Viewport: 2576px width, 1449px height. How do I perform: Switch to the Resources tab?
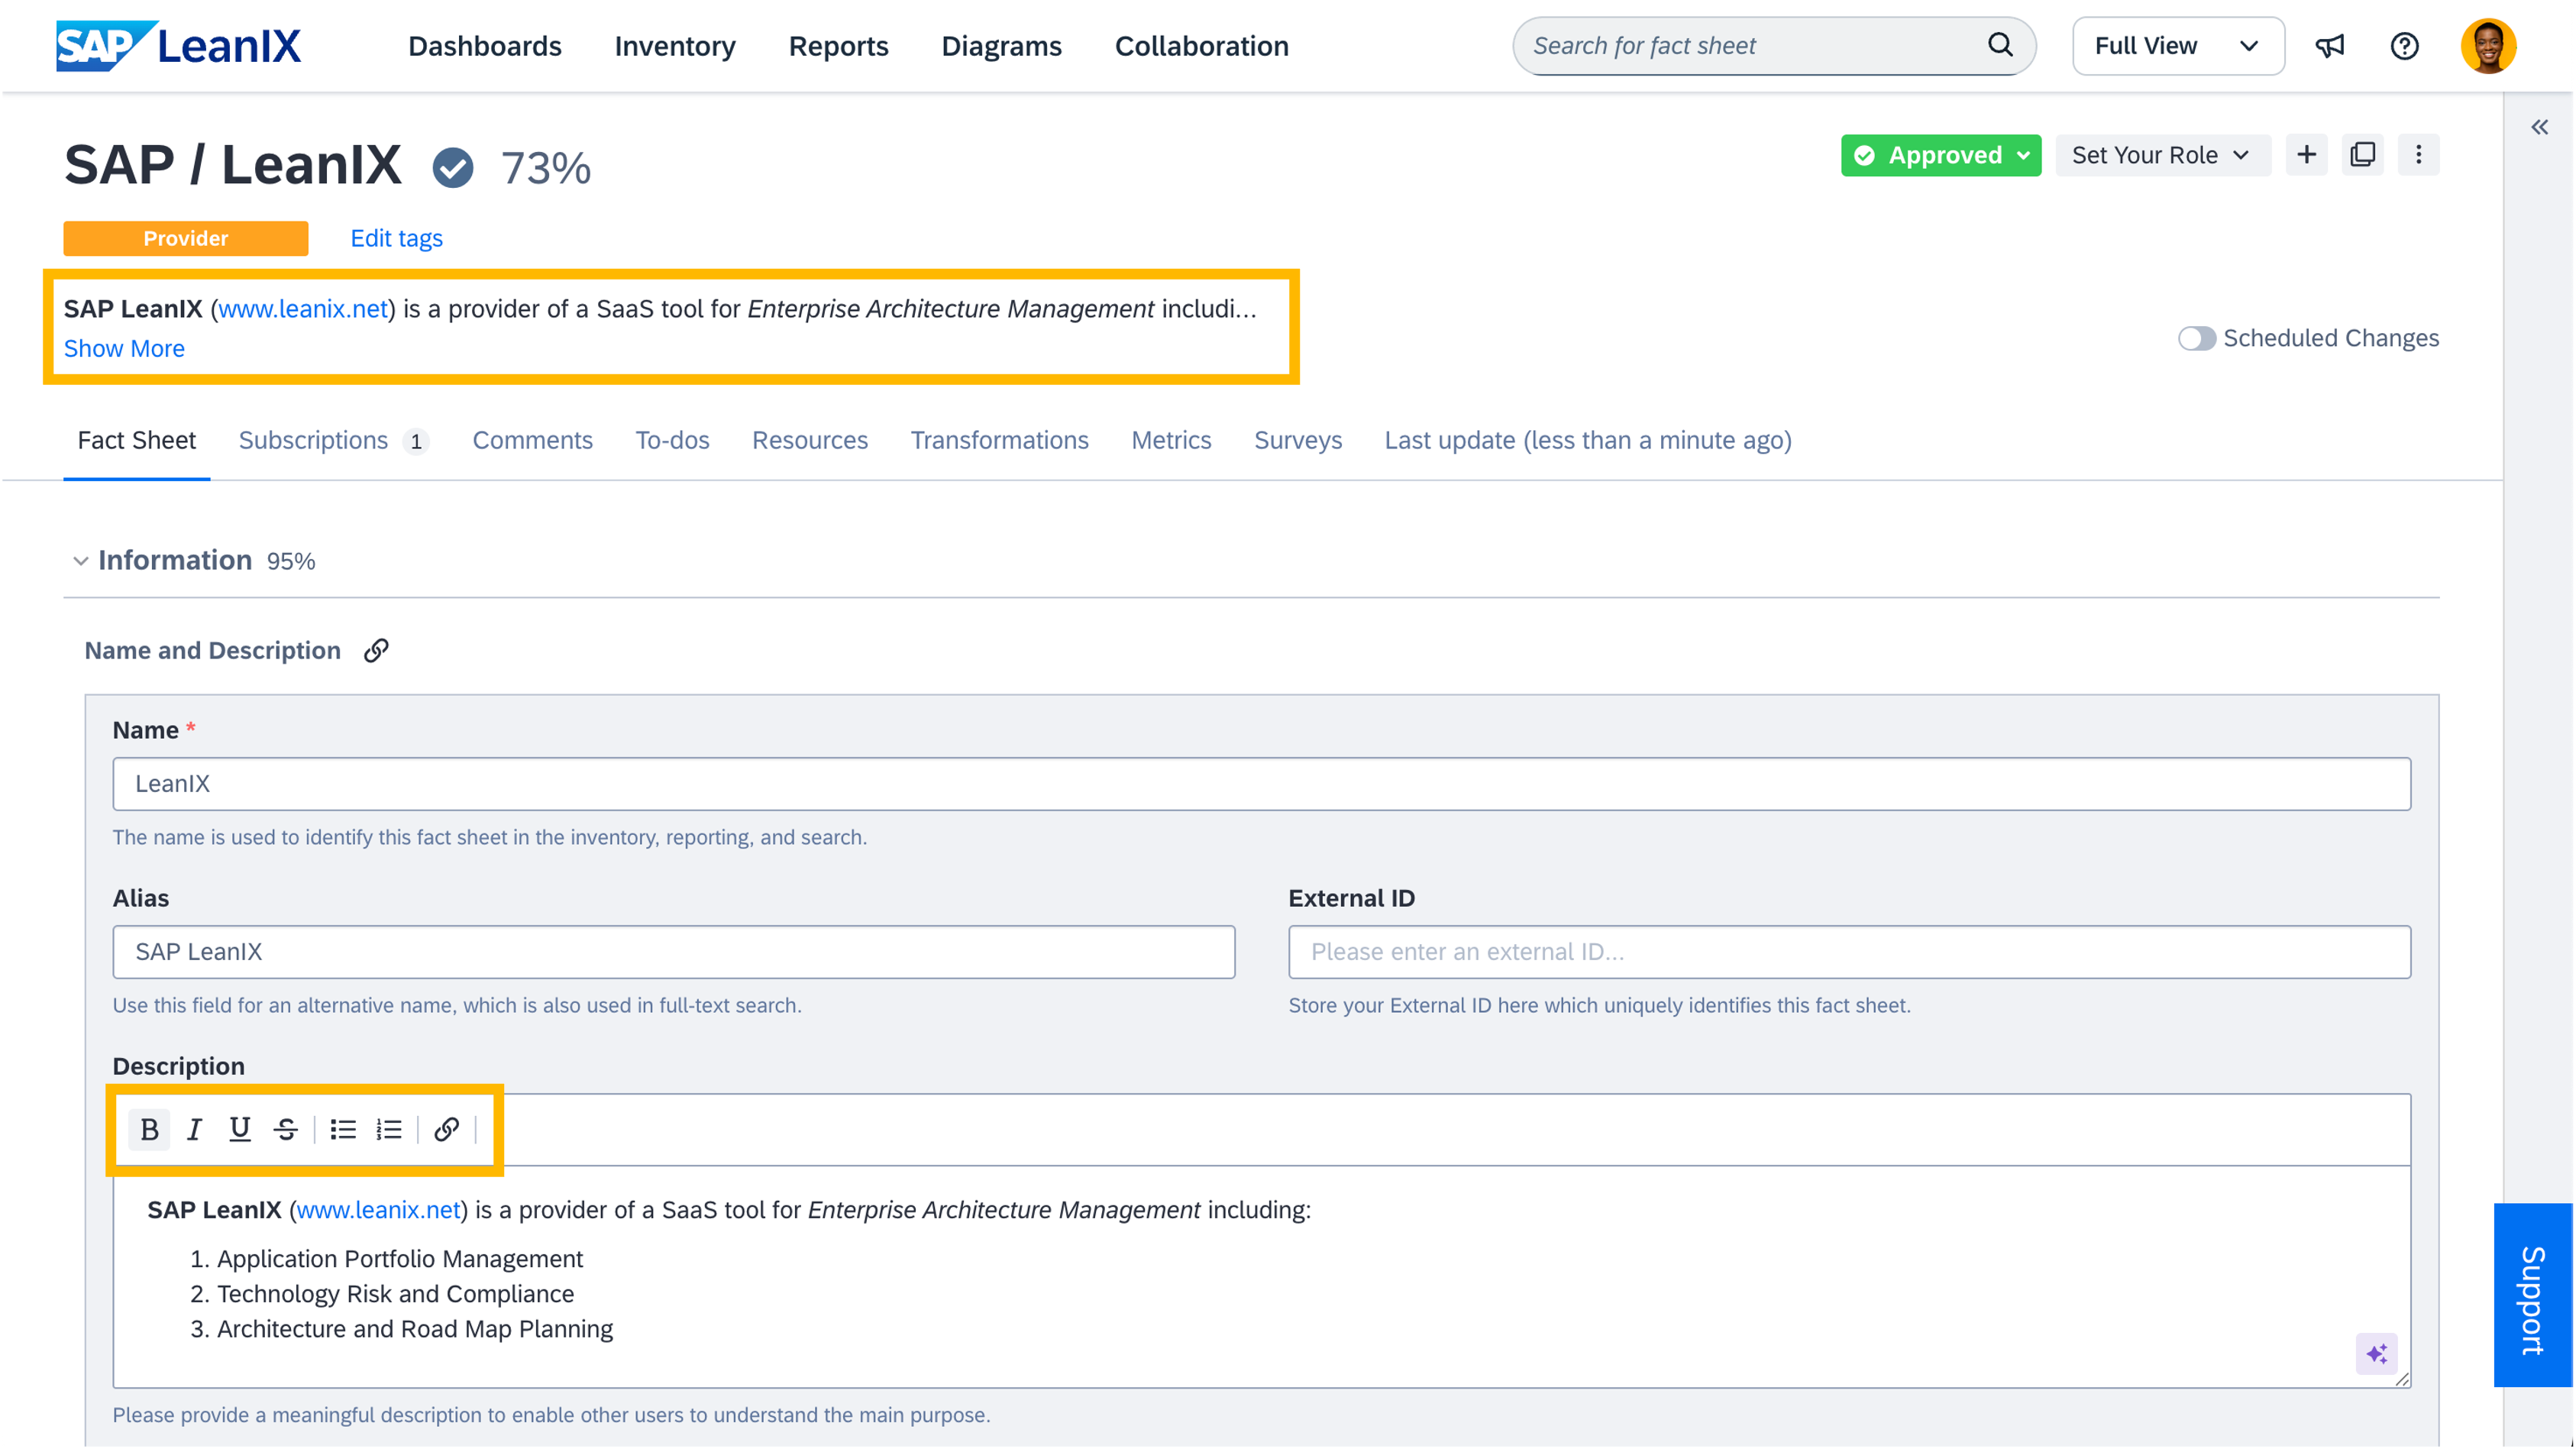pos(810,441)
